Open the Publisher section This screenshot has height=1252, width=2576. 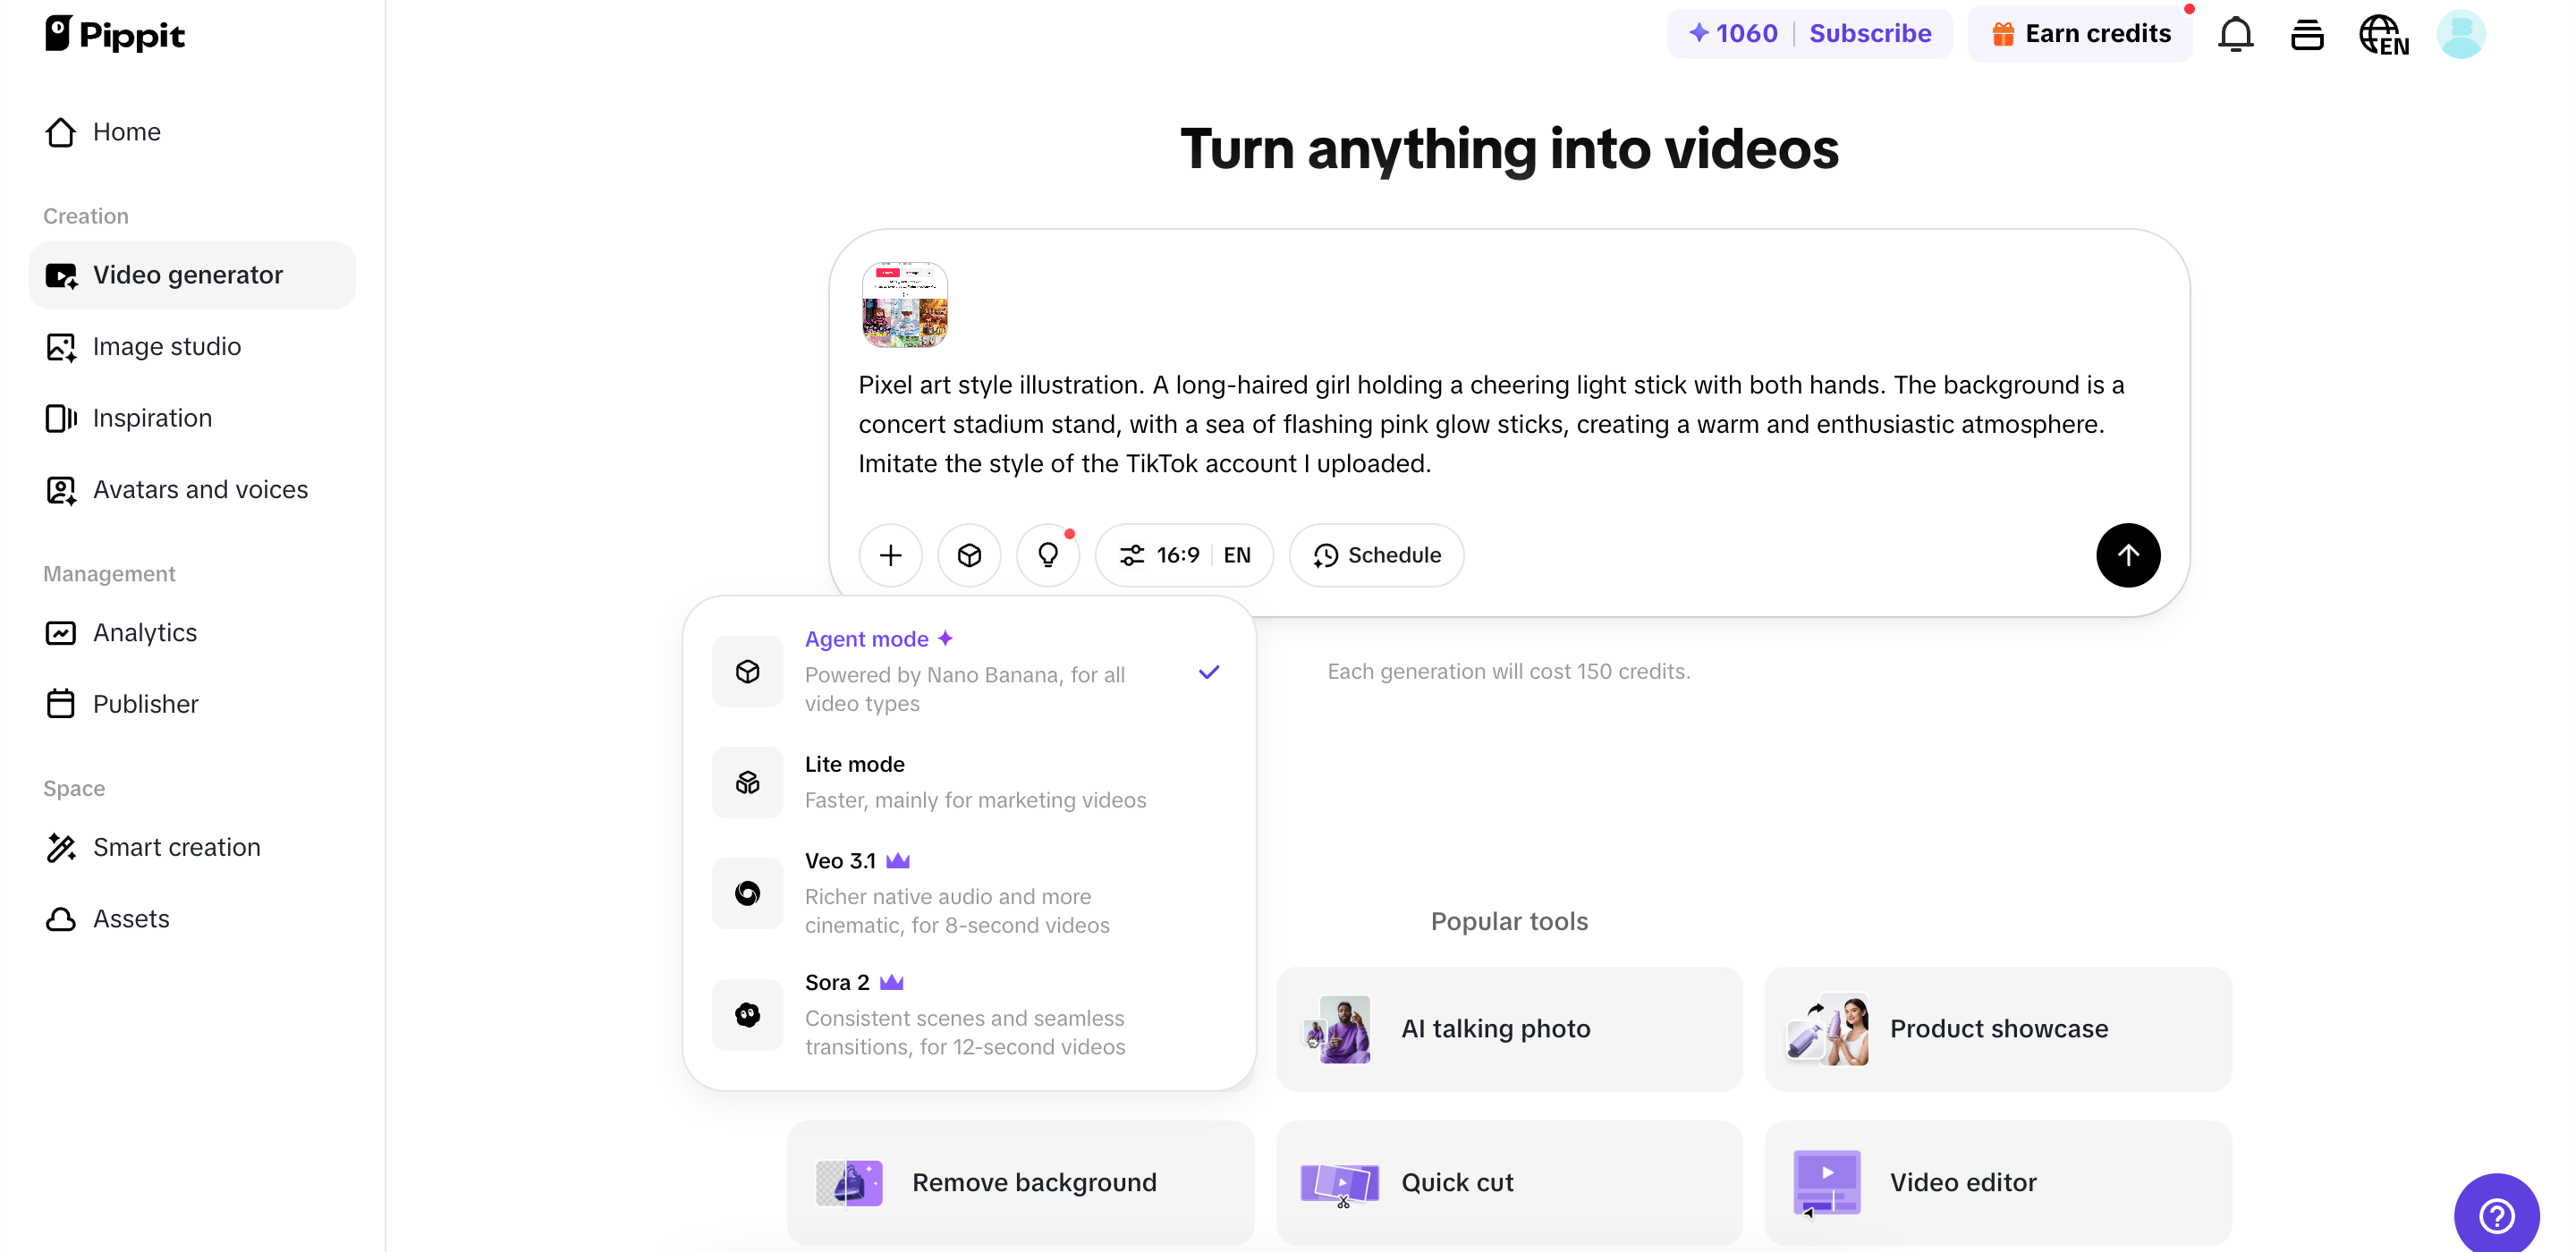(146, 704)
